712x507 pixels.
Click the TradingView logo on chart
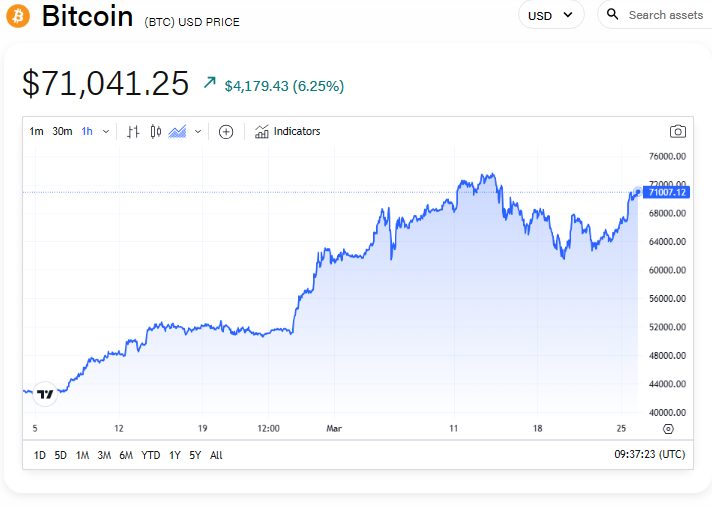point(45,393)
